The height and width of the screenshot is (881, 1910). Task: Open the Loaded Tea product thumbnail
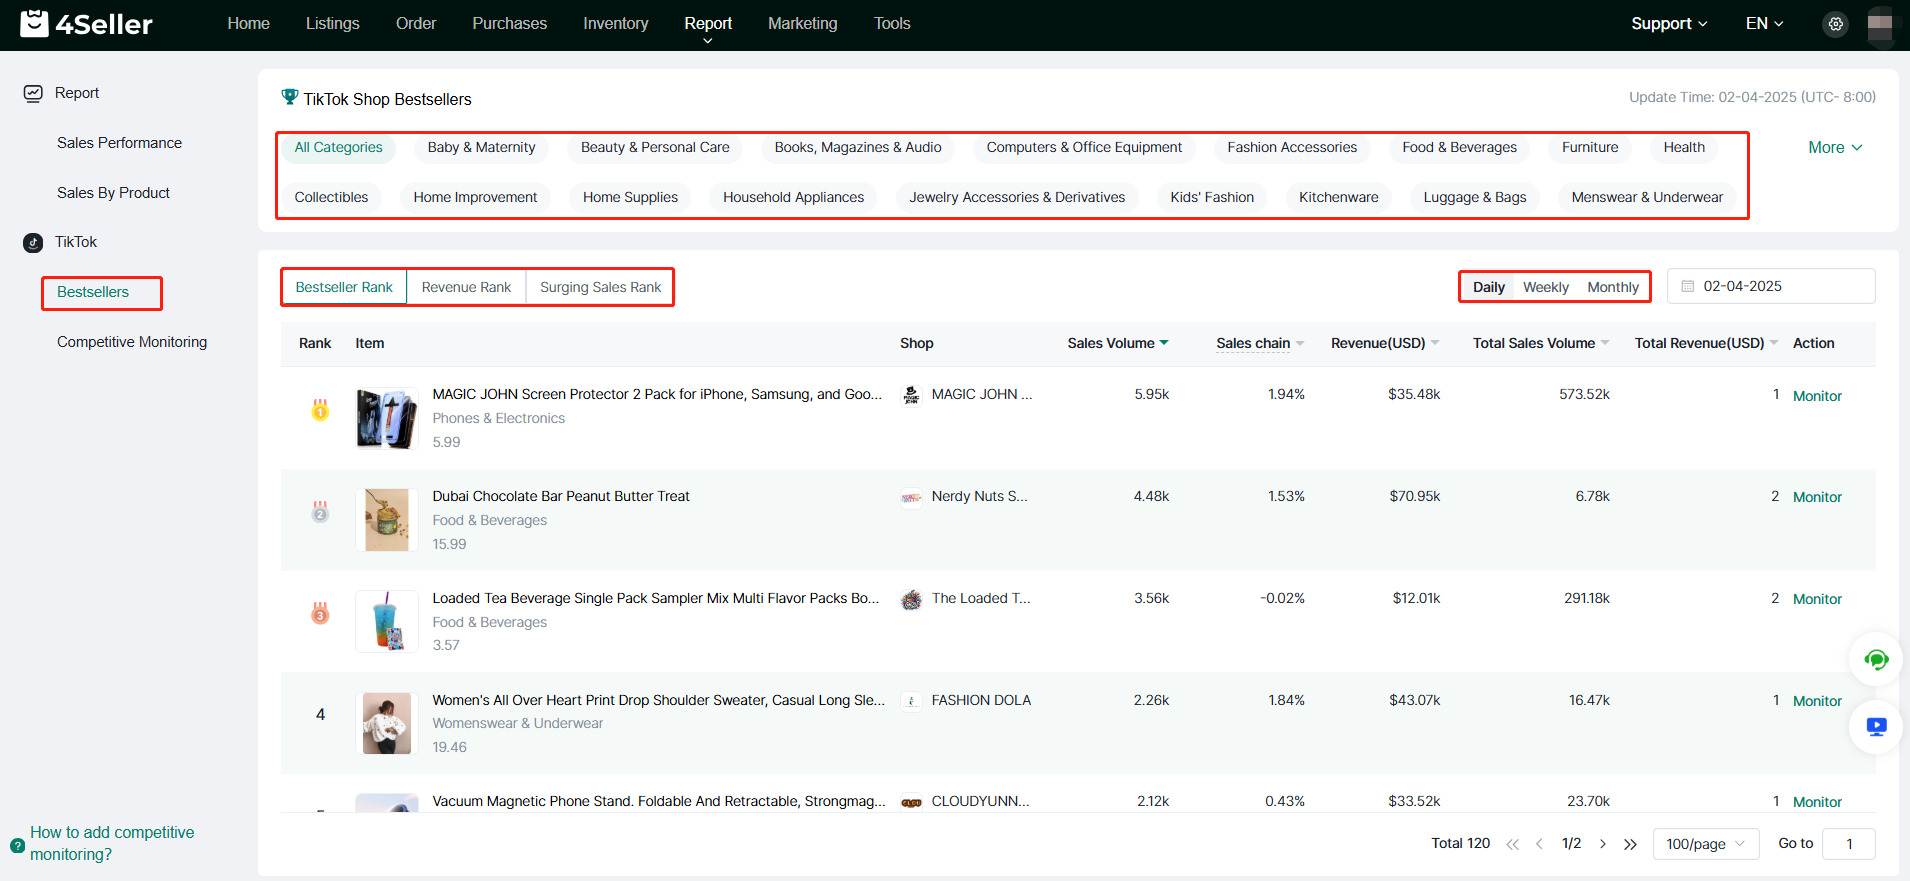pos(387,622)
